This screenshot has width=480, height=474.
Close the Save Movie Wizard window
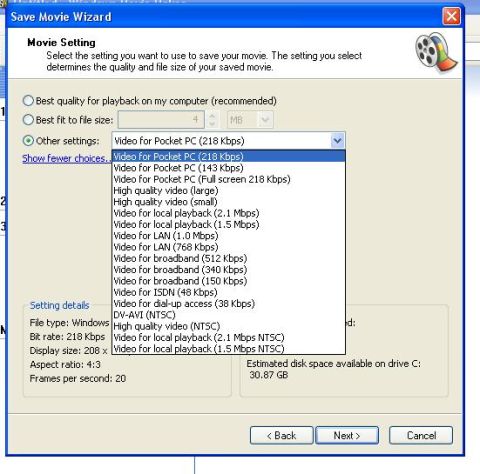451,16
